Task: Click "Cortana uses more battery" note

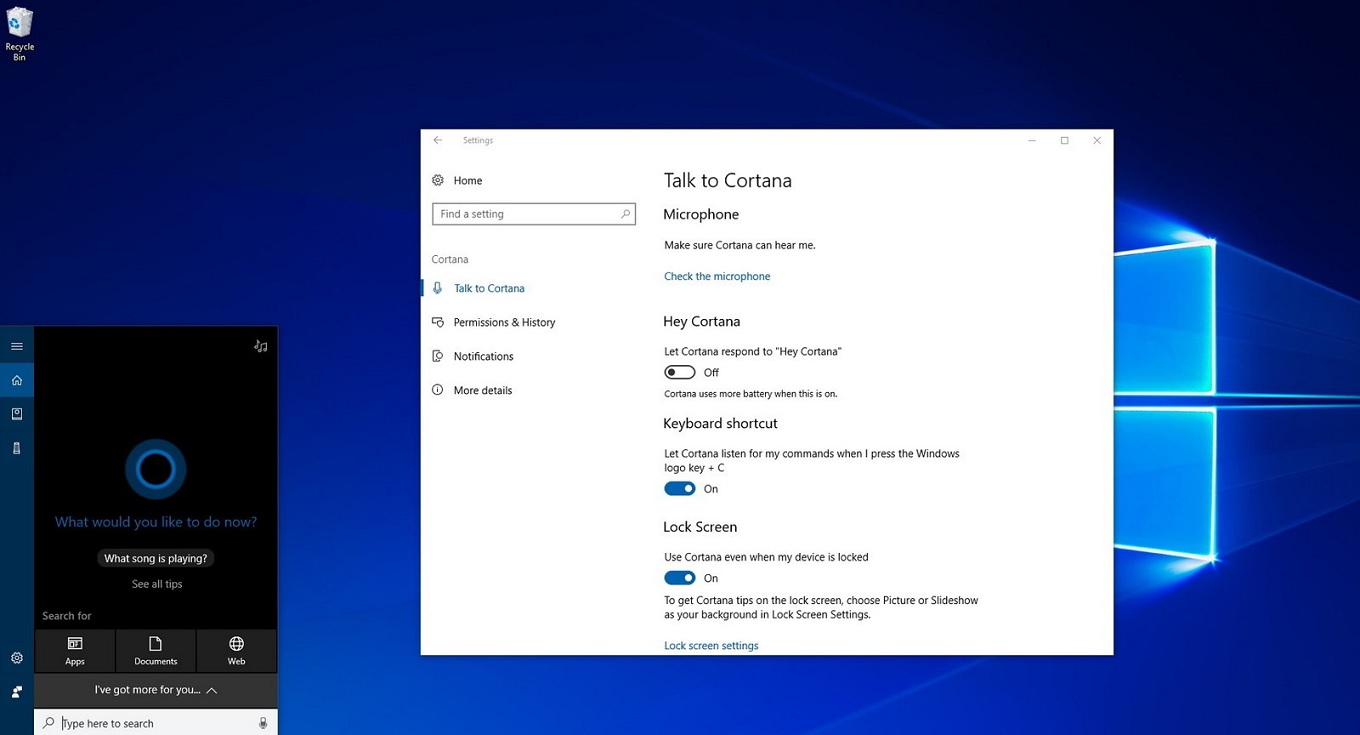Action: (x=751, y=394)
